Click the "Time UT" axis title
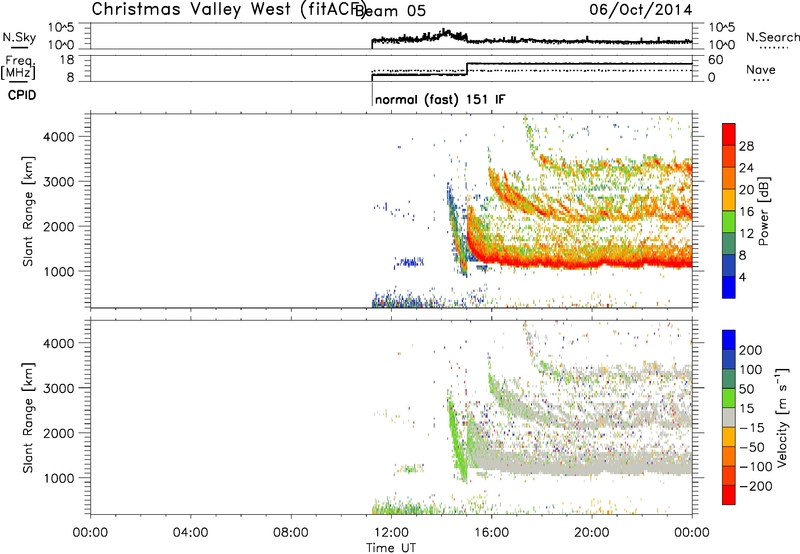The width and height of the screenshot is (800, 554). [391, 548]
